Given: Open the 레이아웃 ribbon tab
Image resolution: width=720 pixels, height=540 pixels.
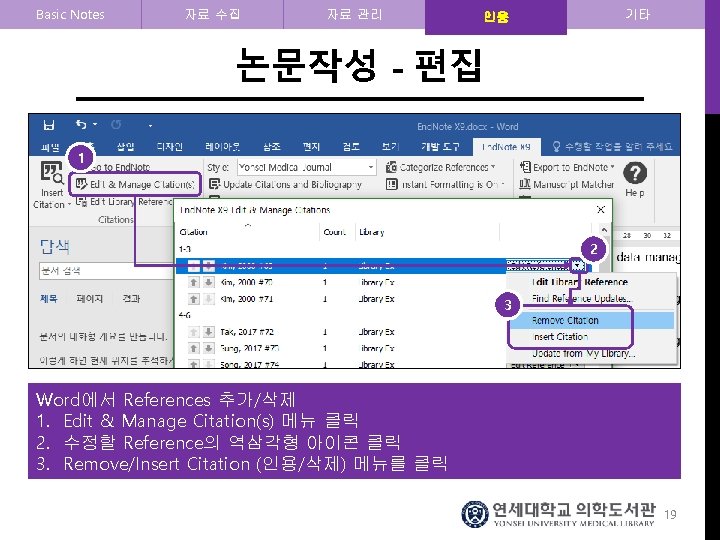Looking at the screenshot, I should pyautogui.click(x=222, y=146).
